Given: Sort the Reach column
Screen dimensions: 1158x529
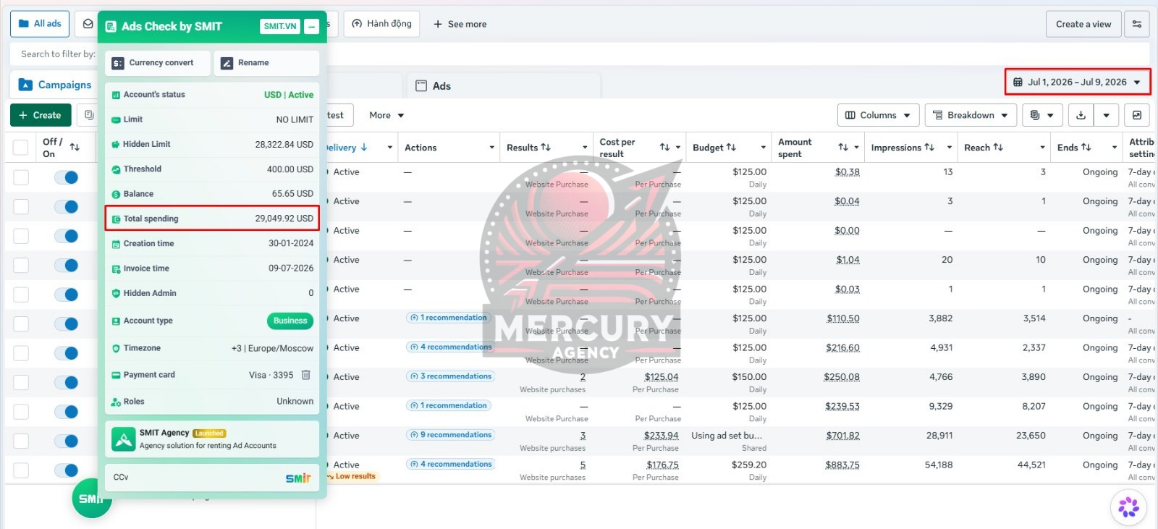Looking at the screenshot, I should point(998,148).
